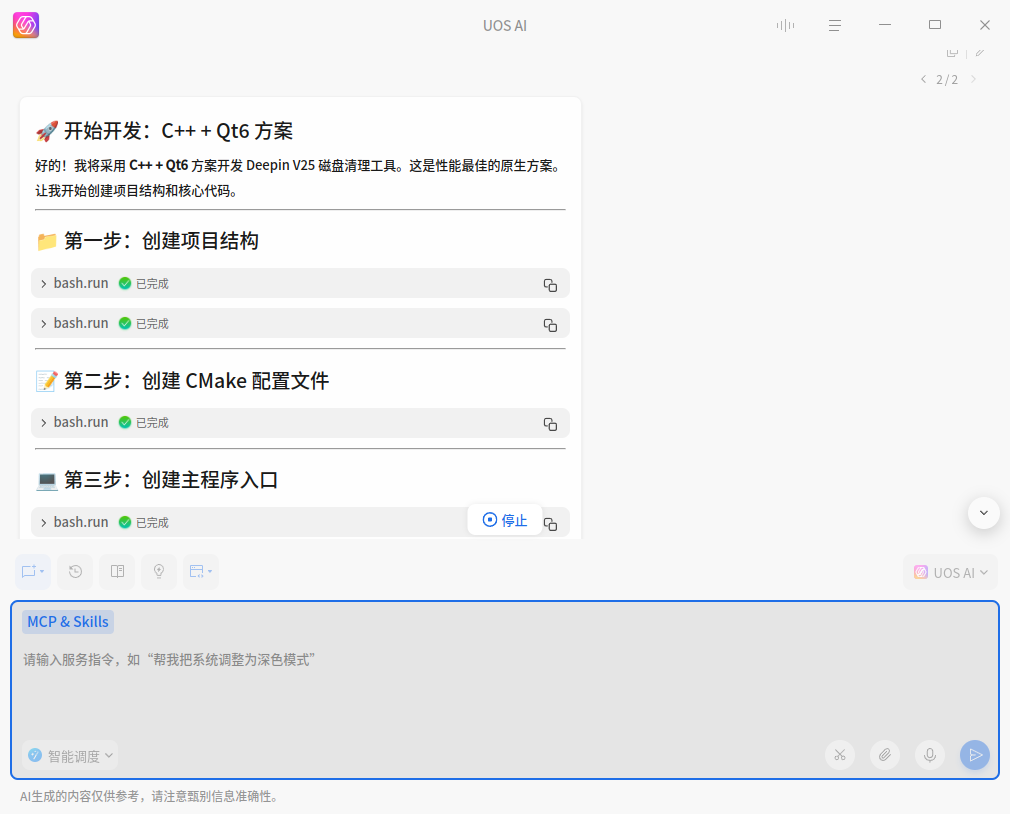Click the scissors screenshot icon
This screenshot has width=1010, height=814.
coord(840,755)
